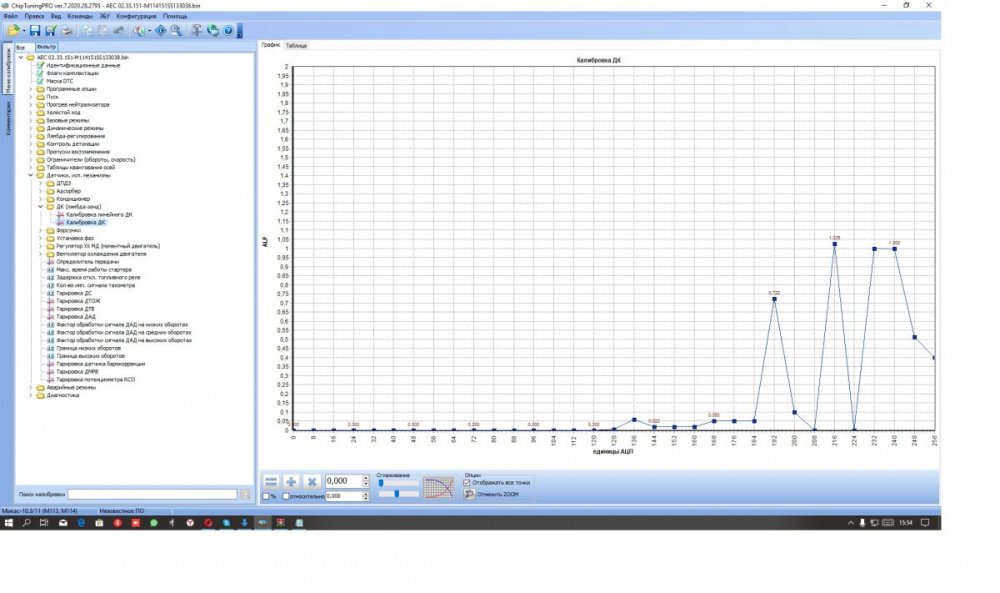Collapse the "ДК (лямбда-зонд)" tree node
1000x593 pixels.
[40, 207]
